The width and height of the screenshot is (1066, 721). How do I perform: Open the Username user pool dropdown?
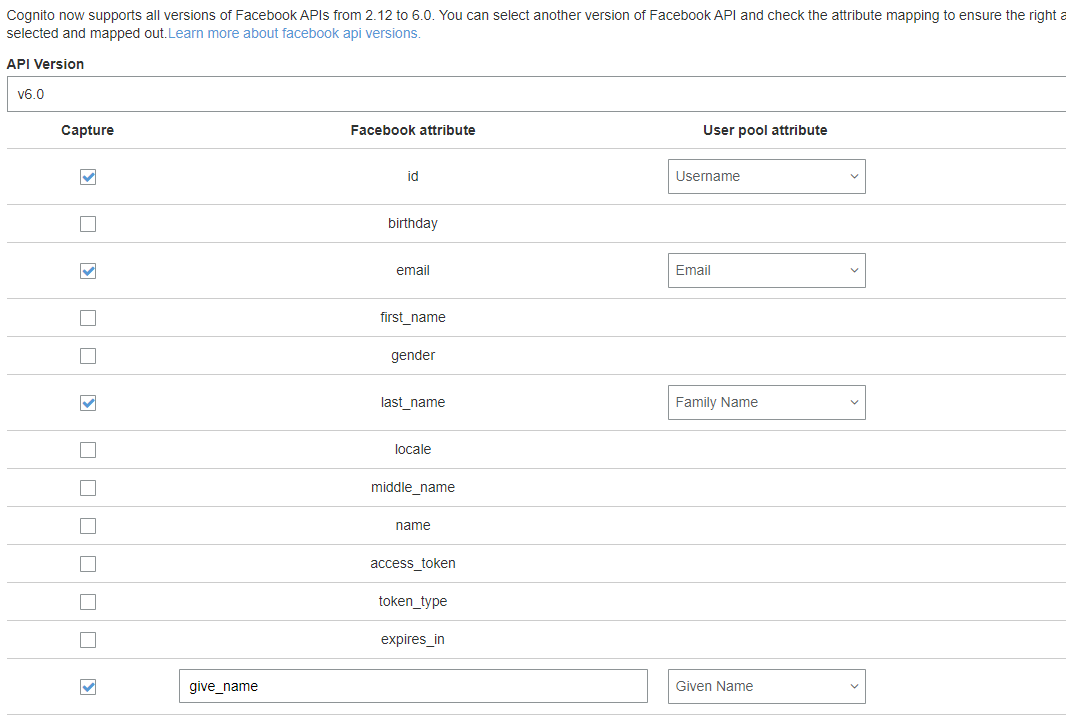click(766, 177)
